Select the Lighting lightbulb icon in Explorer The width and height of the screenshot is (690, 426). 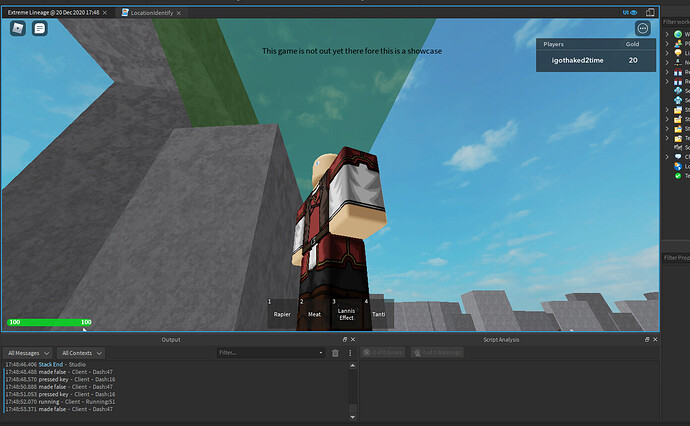[678, 53]
